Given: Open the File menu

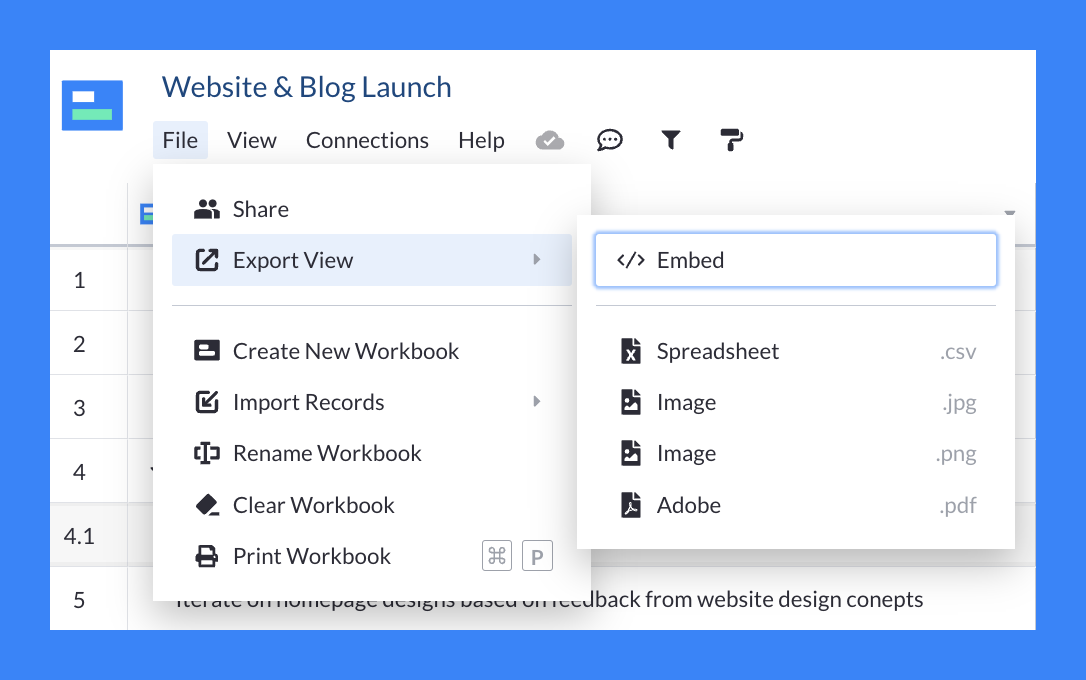Looking at the screenshot, I should coord(180,141).
